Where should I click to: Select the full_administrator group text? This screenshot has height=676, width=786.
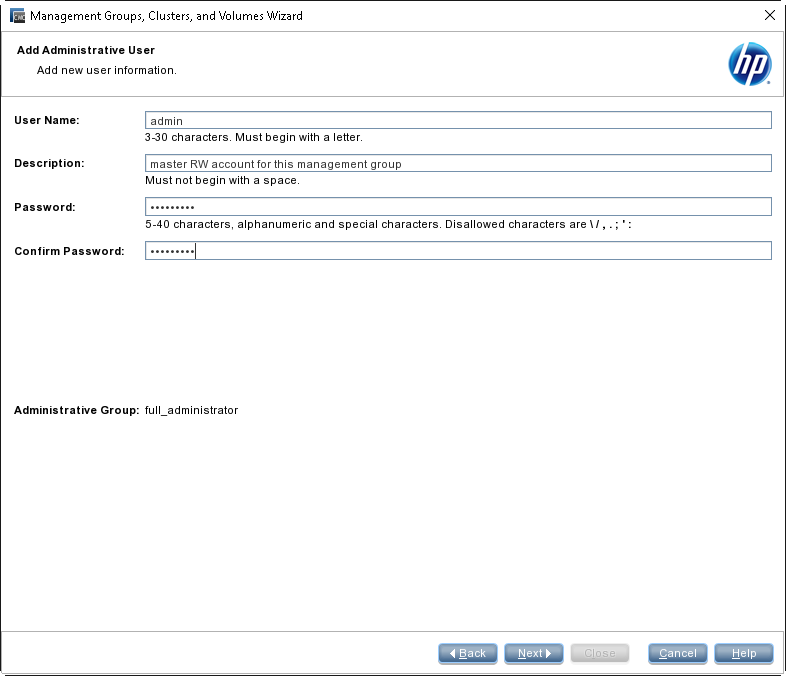point(191,410)
